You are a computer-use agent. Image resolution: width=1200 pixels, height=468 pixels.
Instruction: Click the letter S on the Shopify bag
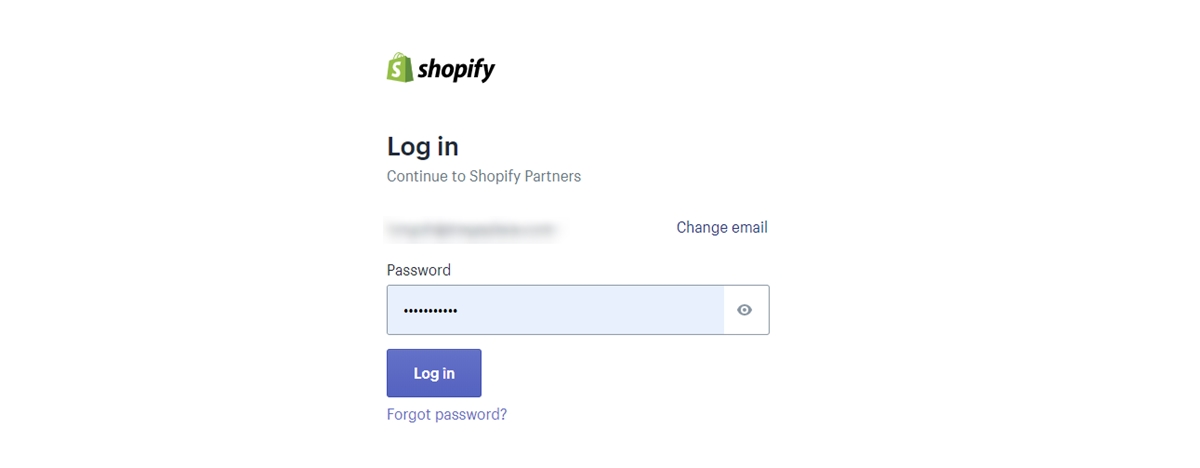coord(399,70)
